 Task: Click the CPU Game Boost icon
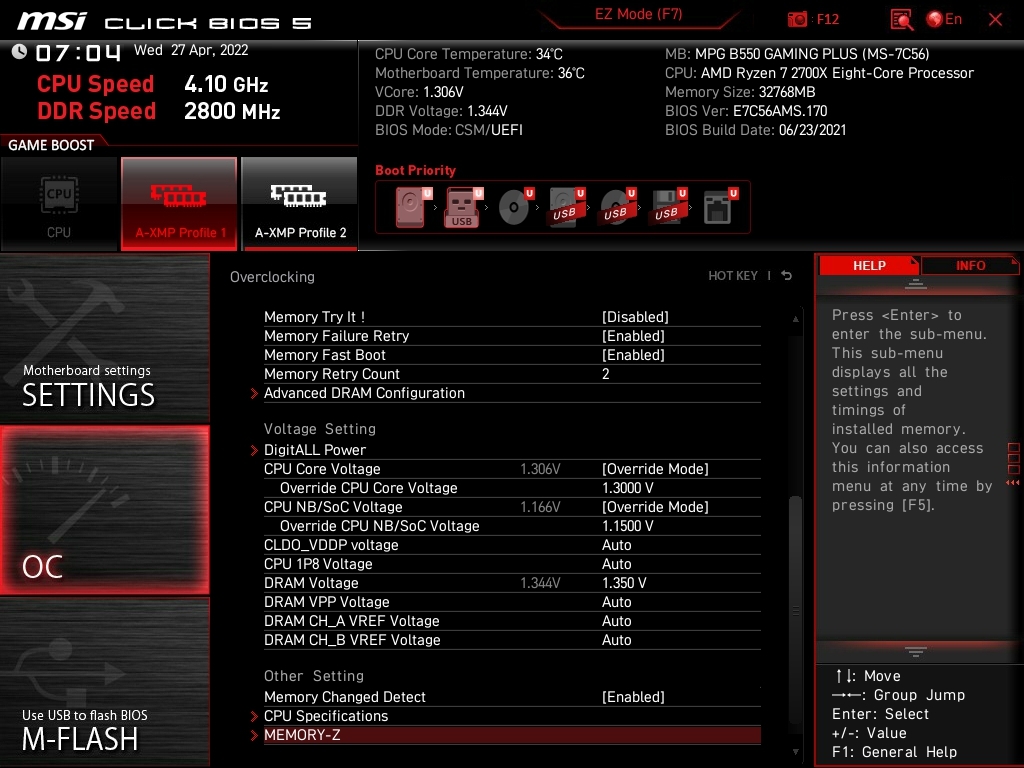[59, 203]
